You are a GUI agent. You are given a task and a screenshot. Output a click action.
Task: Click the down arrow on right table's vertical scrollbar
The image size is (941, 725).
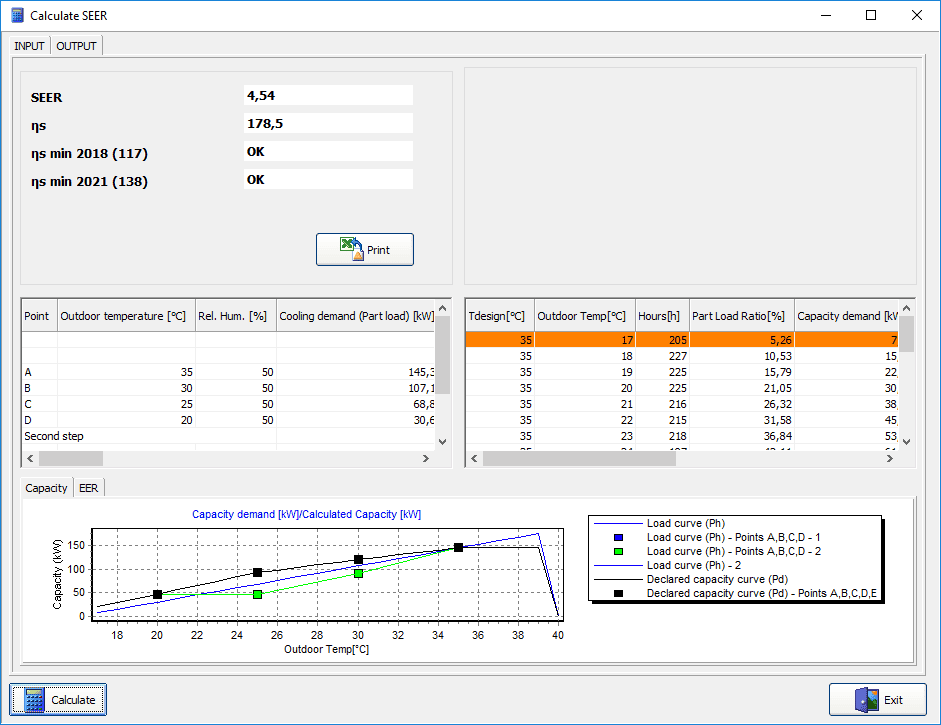(x=907, y=441)
